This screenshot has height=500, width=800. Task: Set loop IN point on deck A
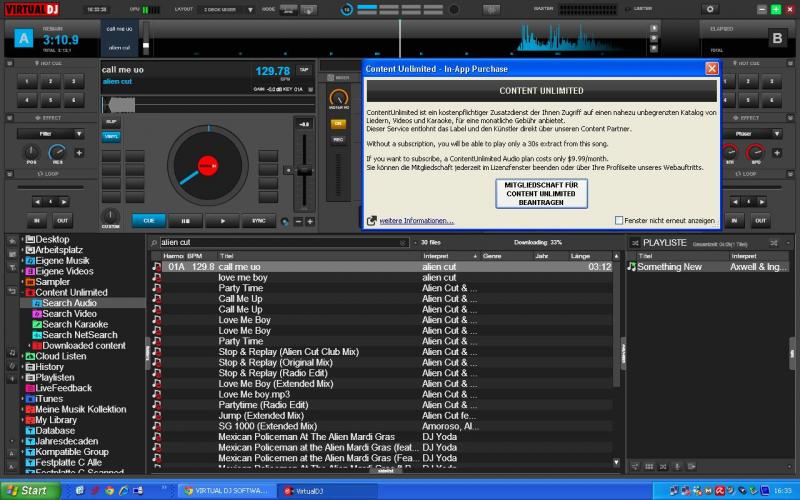tap(37, 221)
